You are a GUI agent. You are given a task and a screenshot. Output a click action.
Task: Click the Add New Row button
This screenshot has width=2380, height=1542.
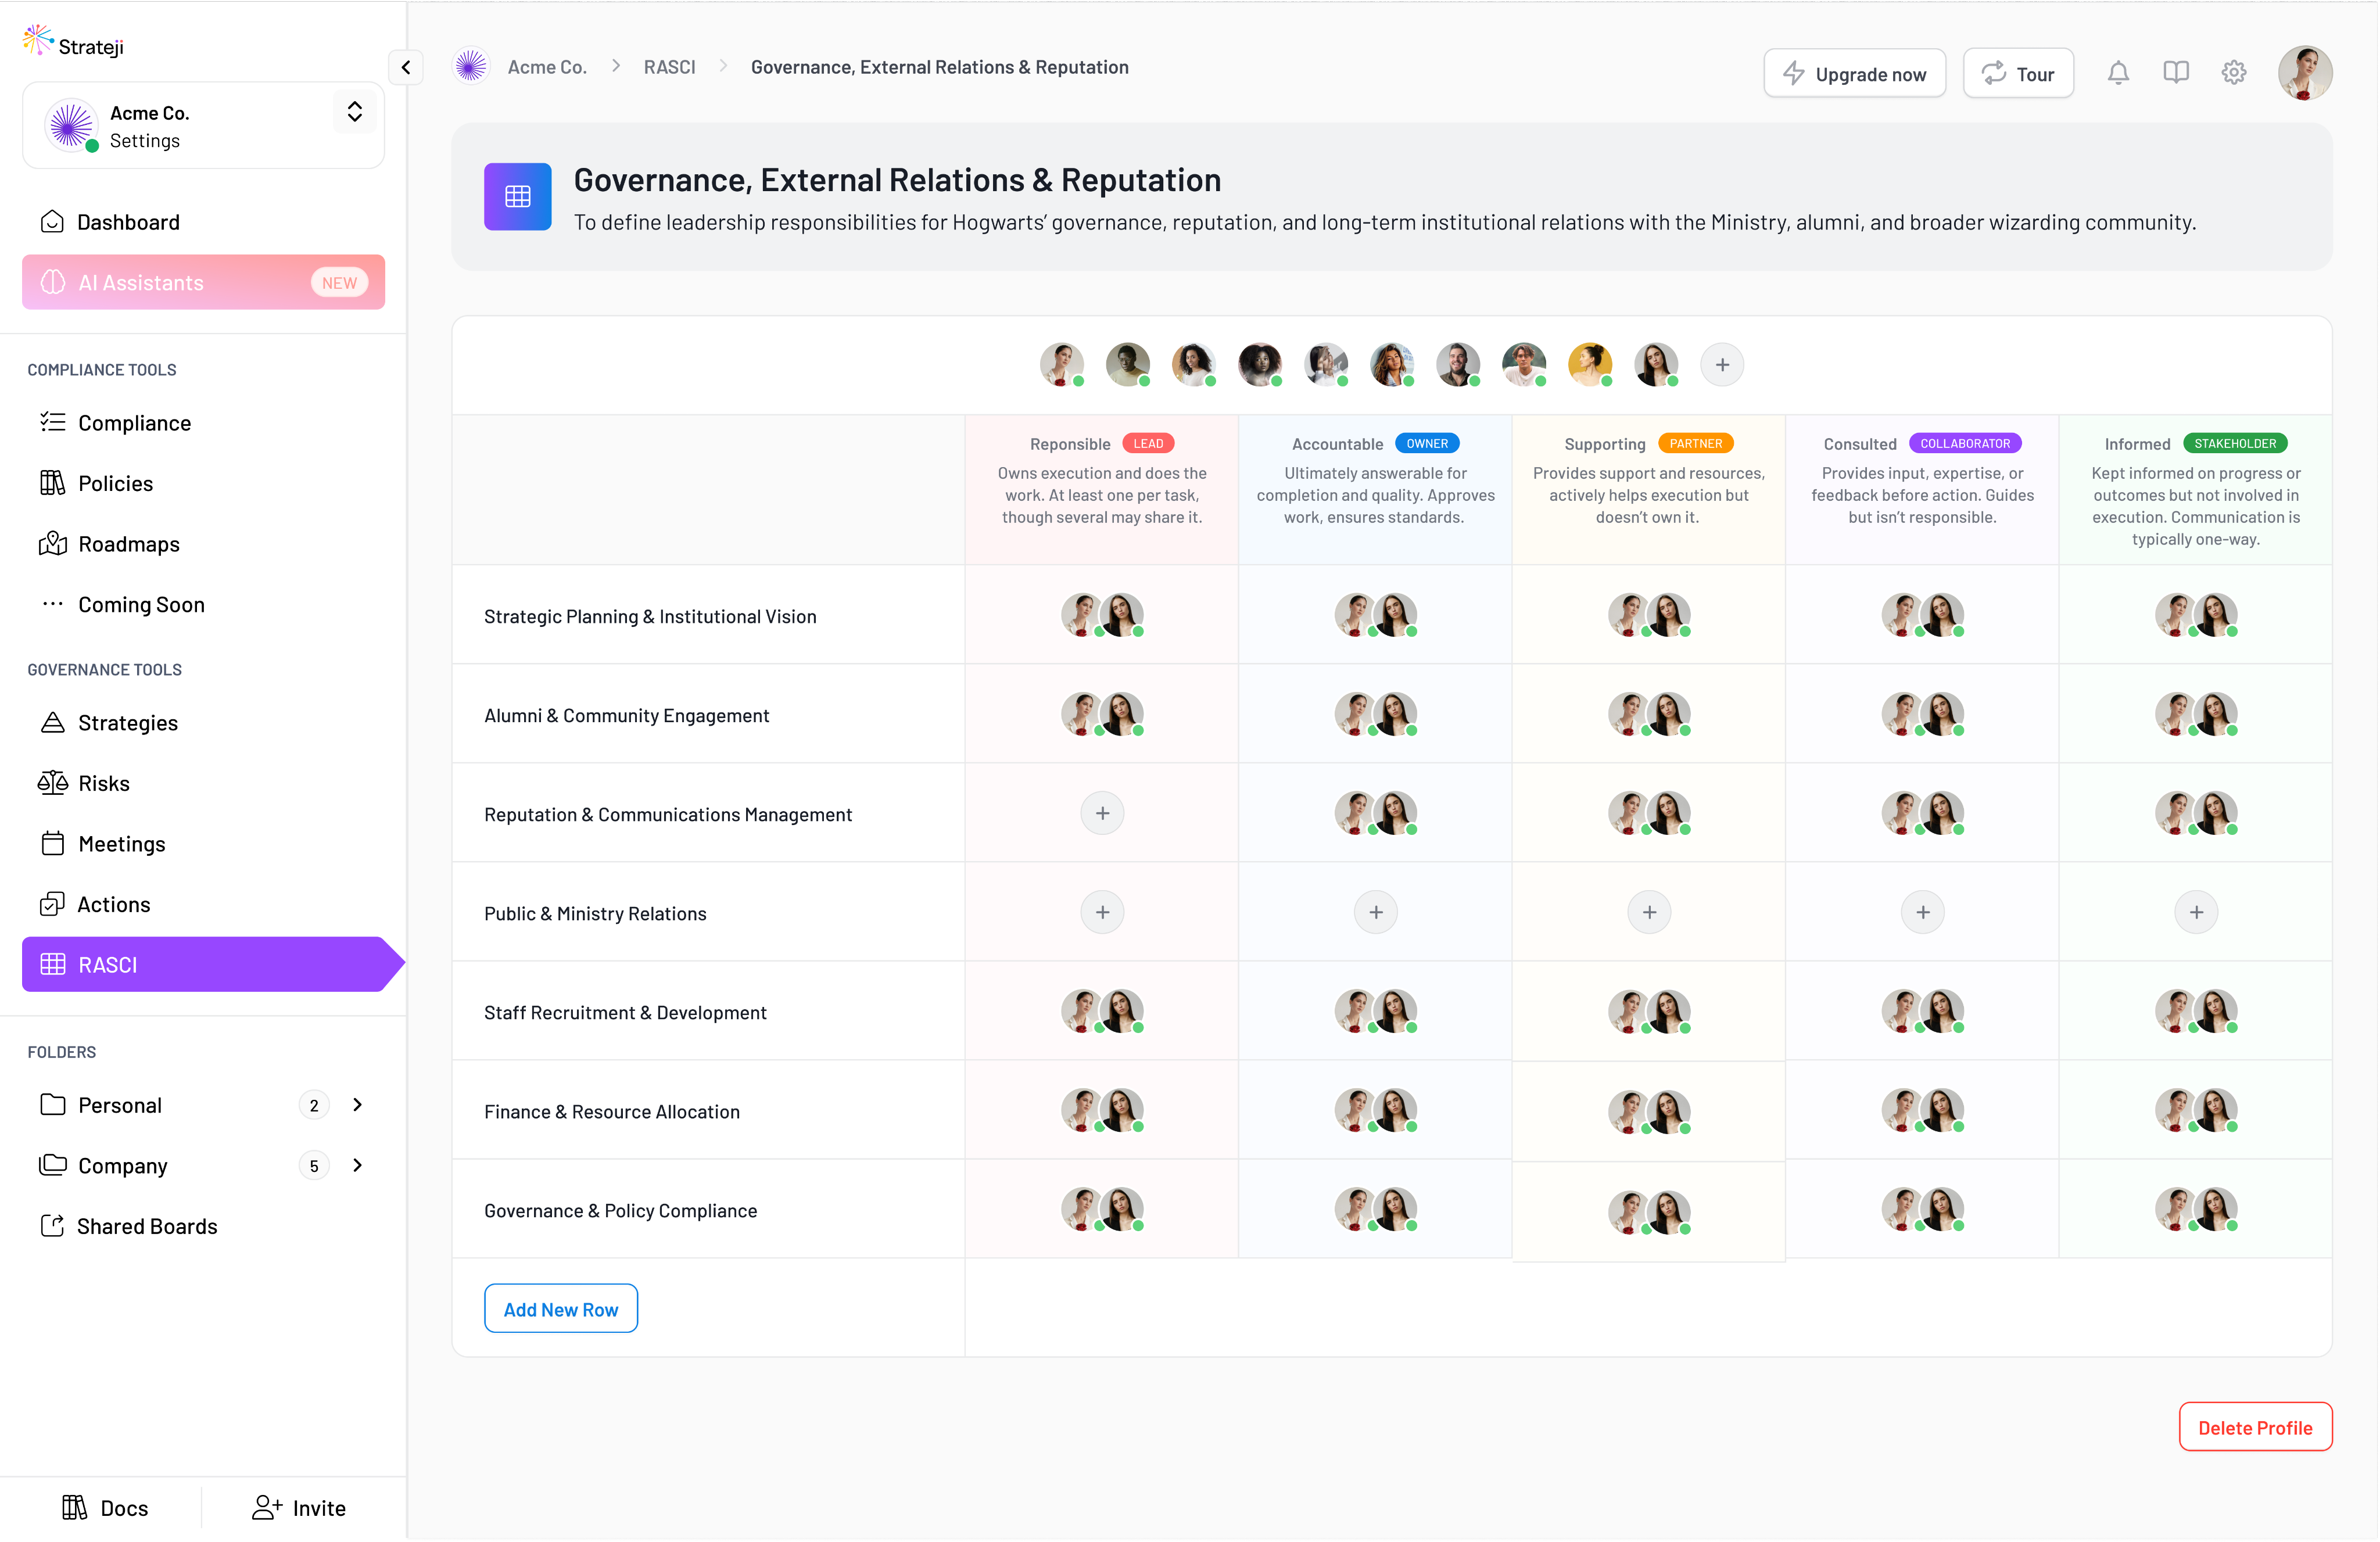[x=560, y=1309]
